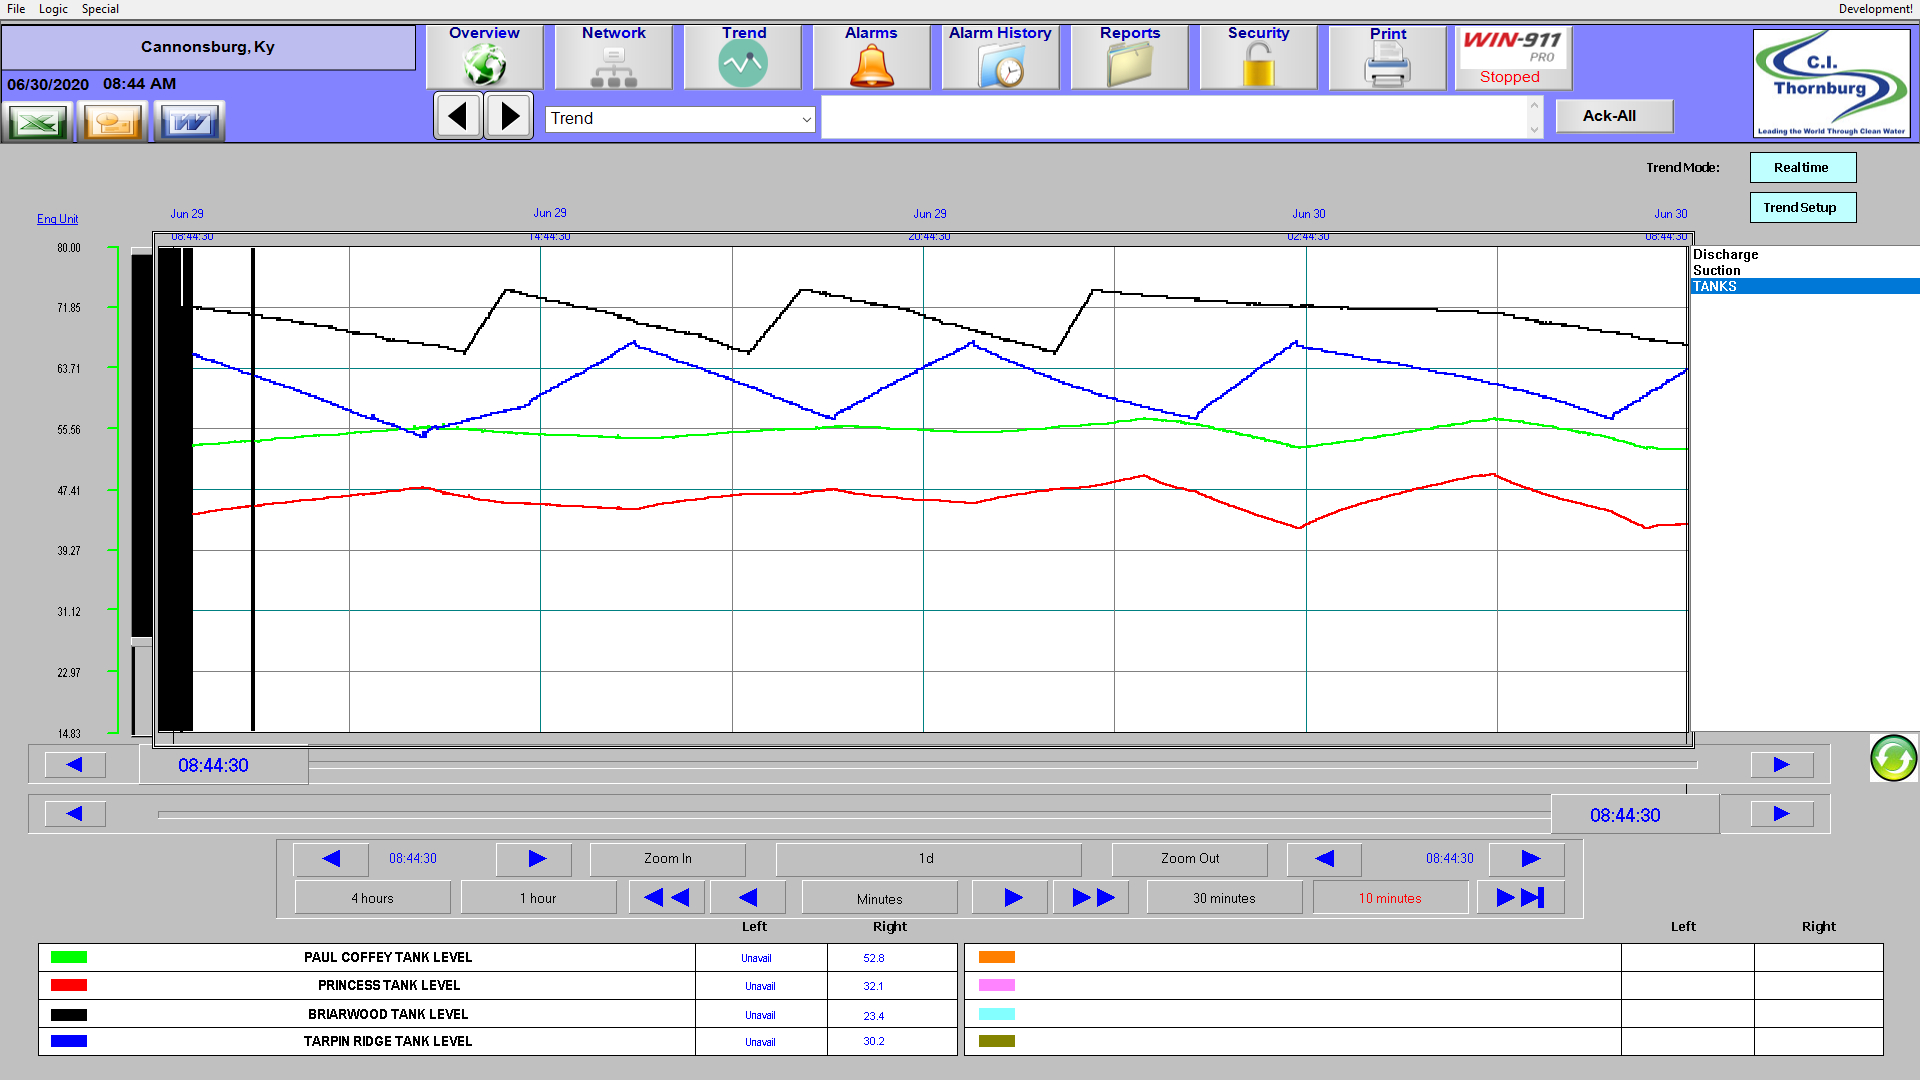Open the Trend screen dropdown
Image resolution: width=1920 pixels, height=1080 pixels.
pos(680,119)
